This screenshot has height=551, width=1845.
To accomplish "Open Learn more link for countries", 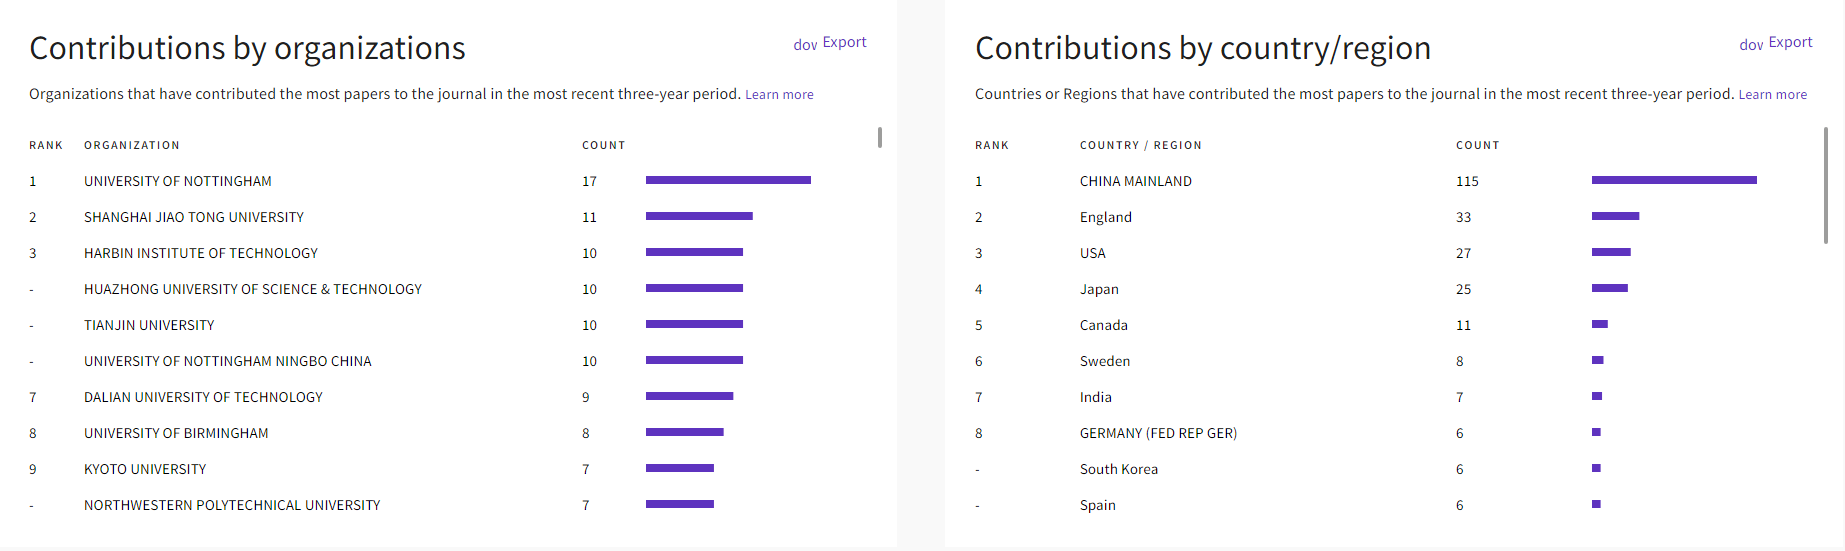I will click(1772, 95).
